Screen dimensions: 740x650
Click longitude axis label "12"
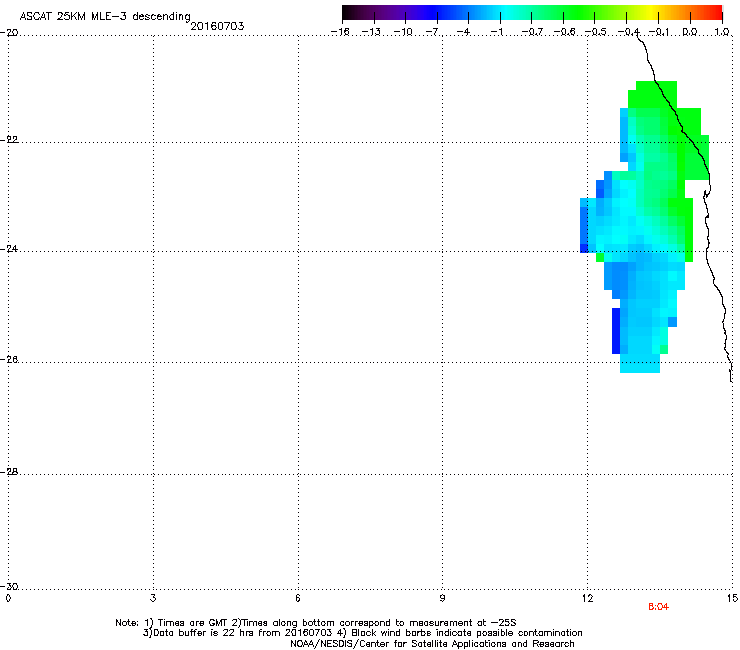(587, 598)
